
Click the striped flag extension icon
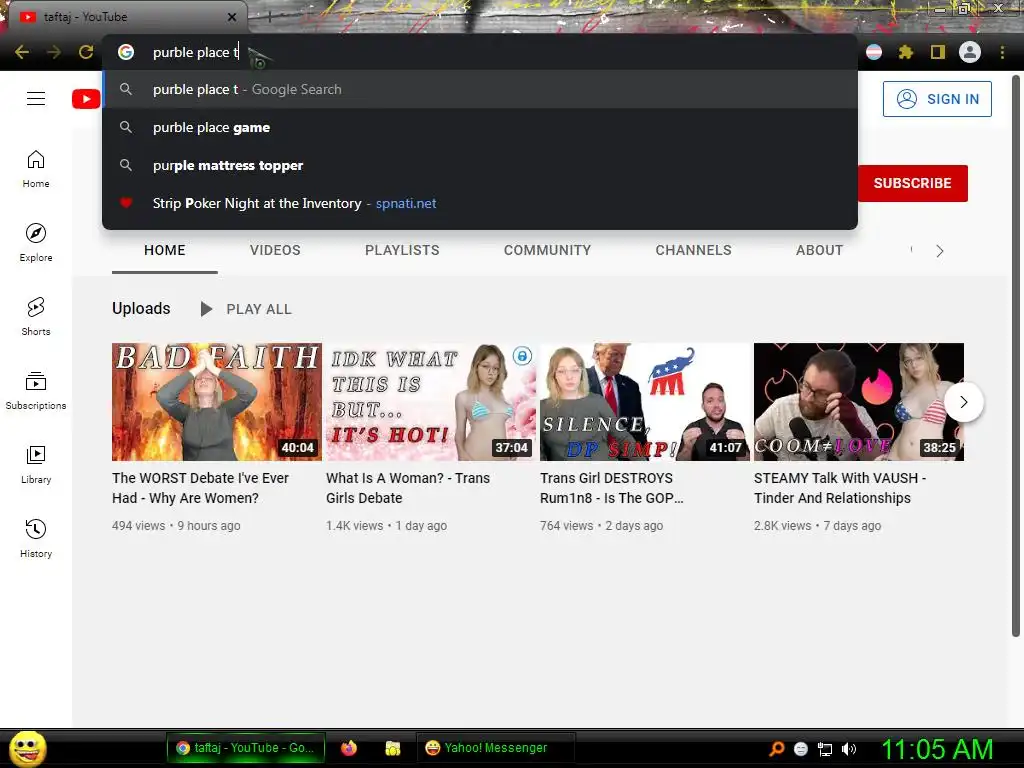coord(874,52)
